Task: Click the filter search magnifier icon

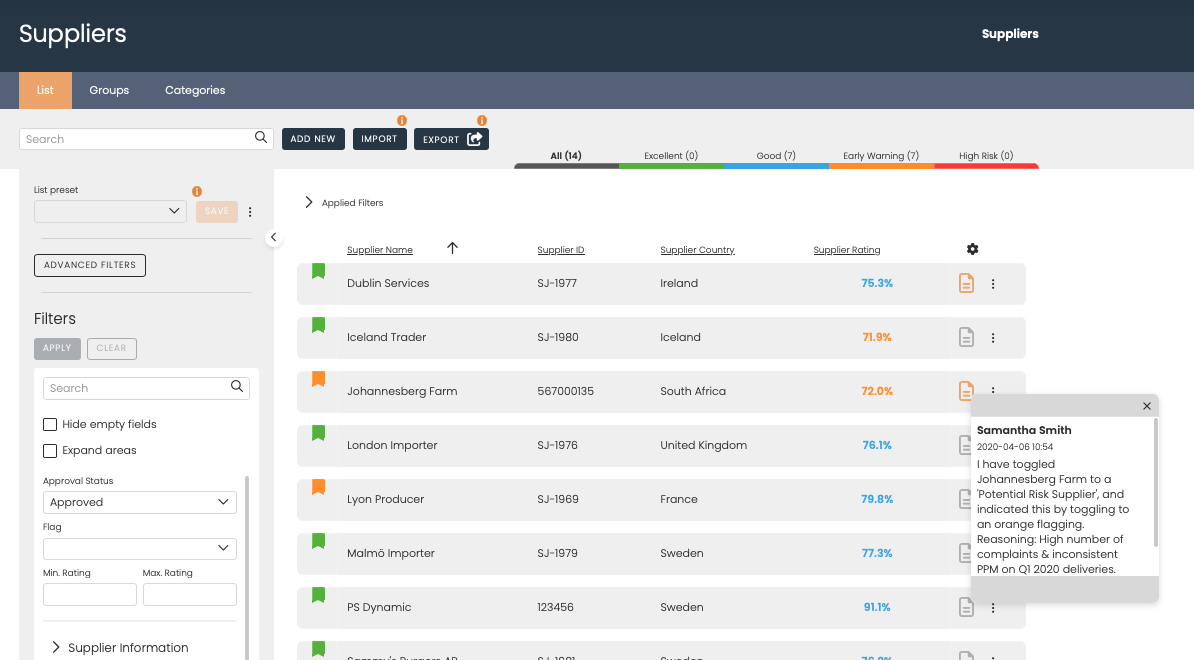Action: [x=237, y=387]
